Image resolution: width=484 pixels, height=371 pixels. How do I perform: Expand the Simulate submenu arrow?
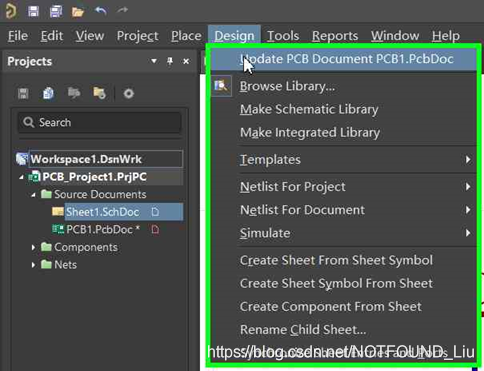coord(468,233)
